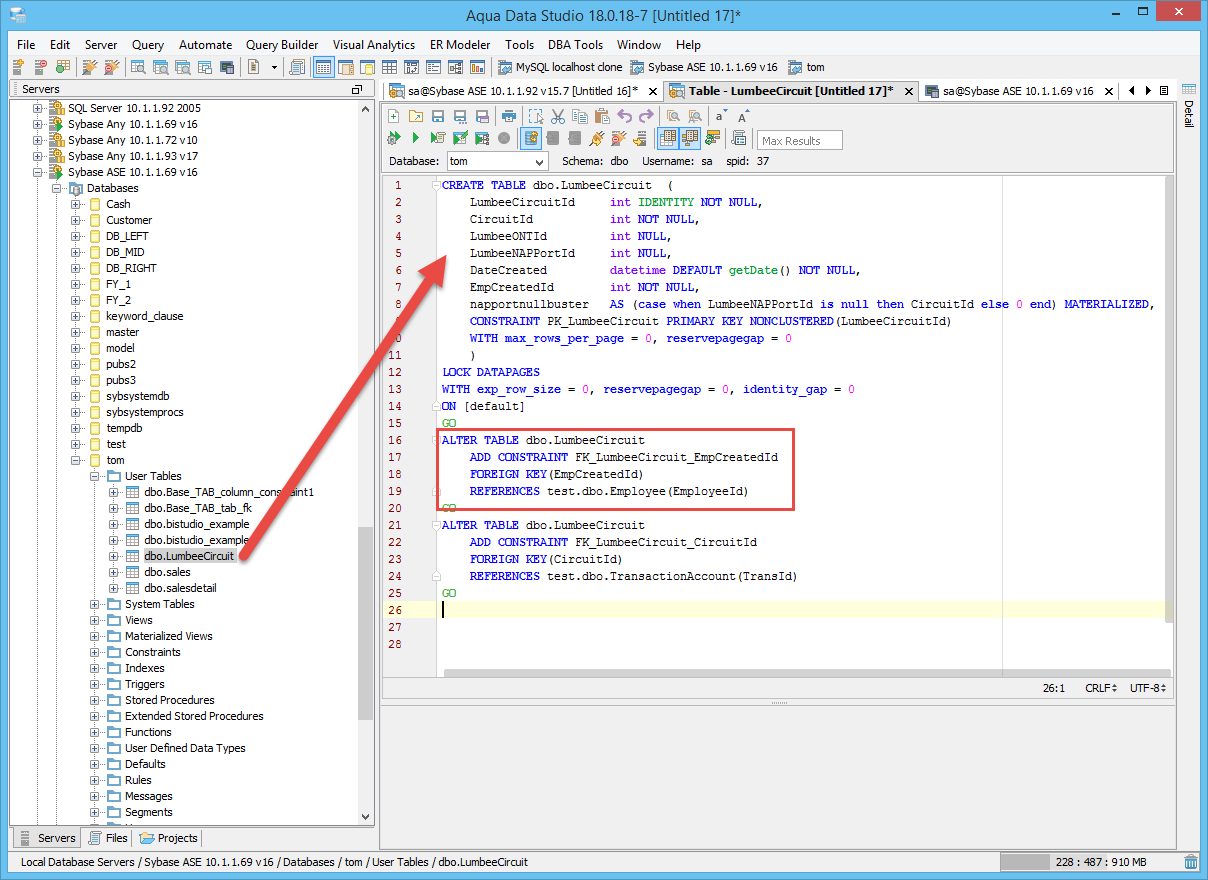1208x880 pixels.
Task: Click the Open file folder icon
Action: click(x=416, y=116)
